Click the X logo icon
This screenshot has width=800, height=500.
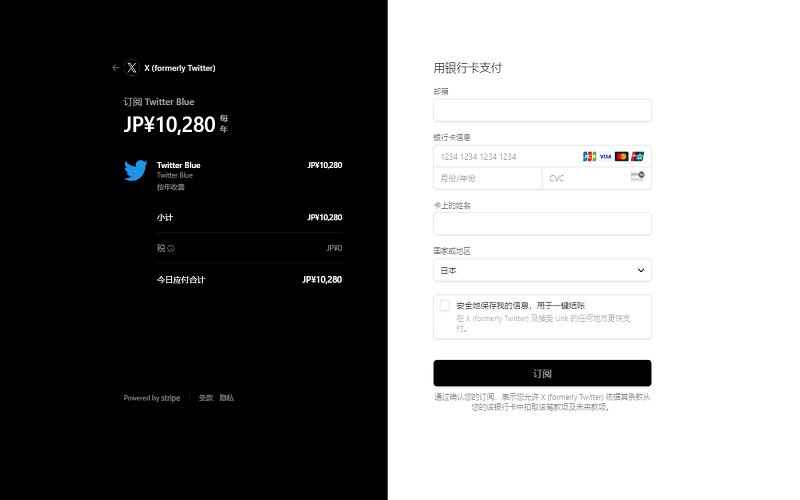(x=132, y=67)
